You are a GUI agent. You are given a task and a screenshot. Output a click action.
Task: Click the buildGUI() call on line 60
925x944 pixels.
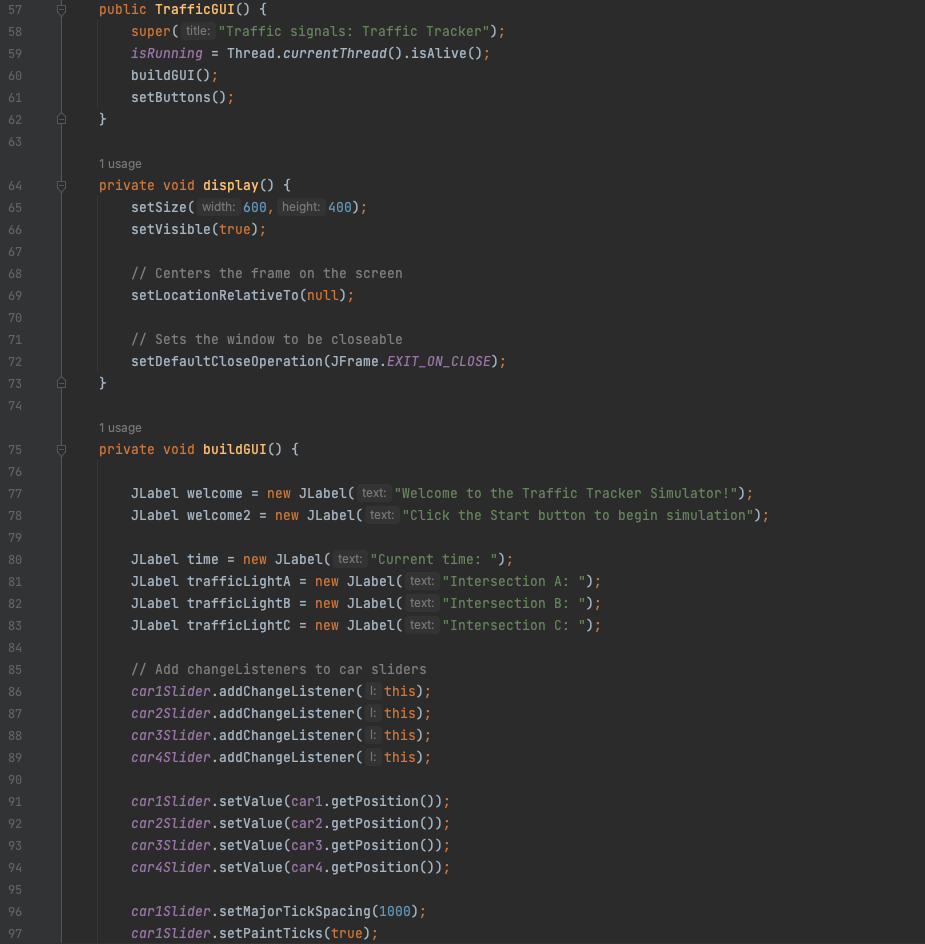170,76
